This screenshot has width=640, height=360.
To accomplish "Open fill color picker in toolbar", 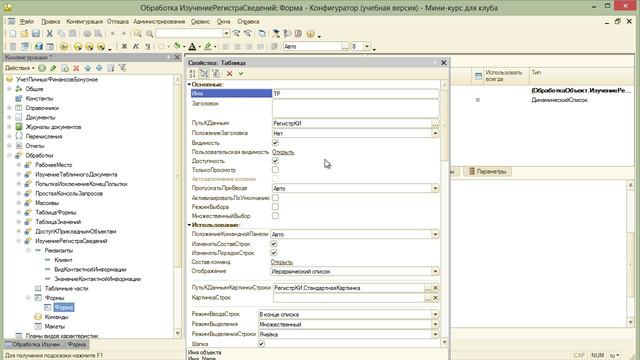I will click(x=177, y=47).
